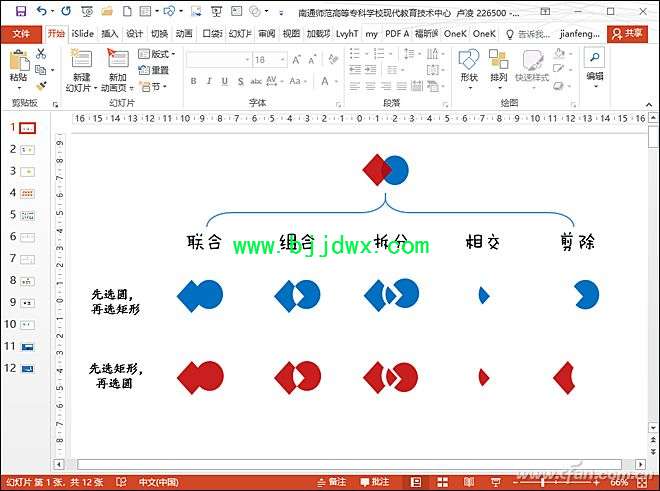Image resolution: width=660 pixels, height=491 pixels.
Task: Click 批注 comments button in status bar
Action: point(375,482)
